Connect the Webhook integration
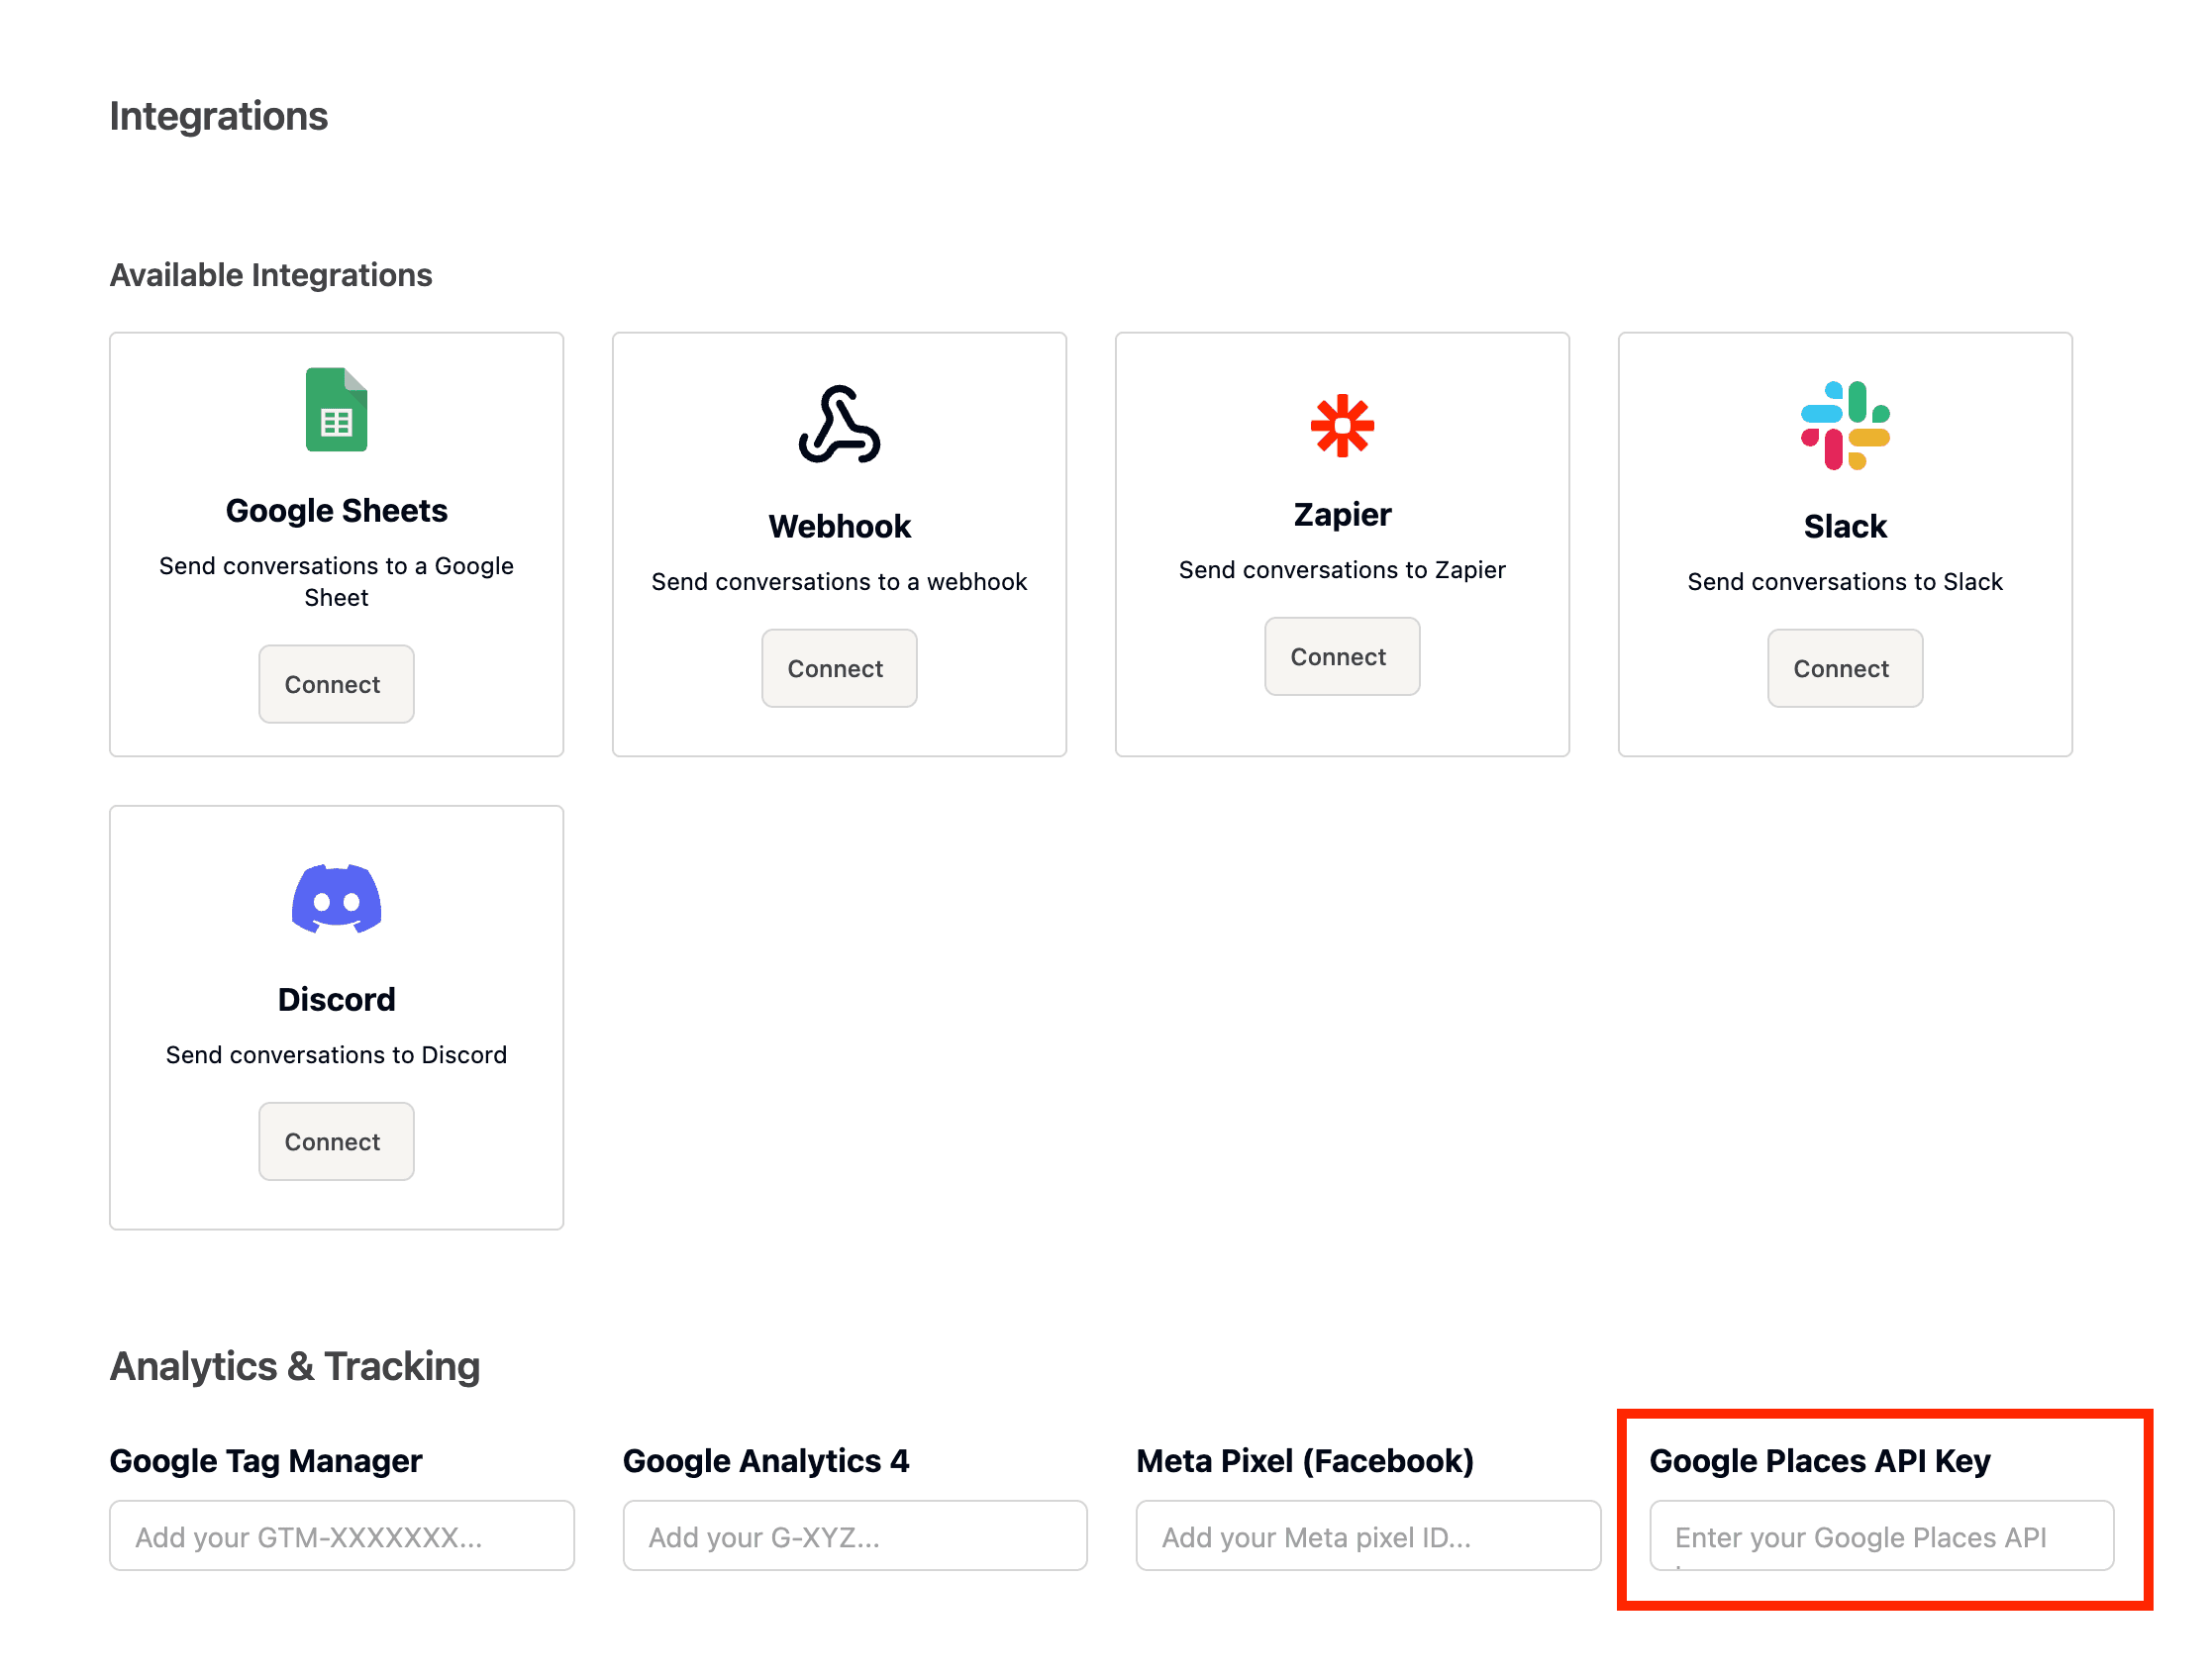This screenshot has width=2212, height=1677. coord(839,668)
